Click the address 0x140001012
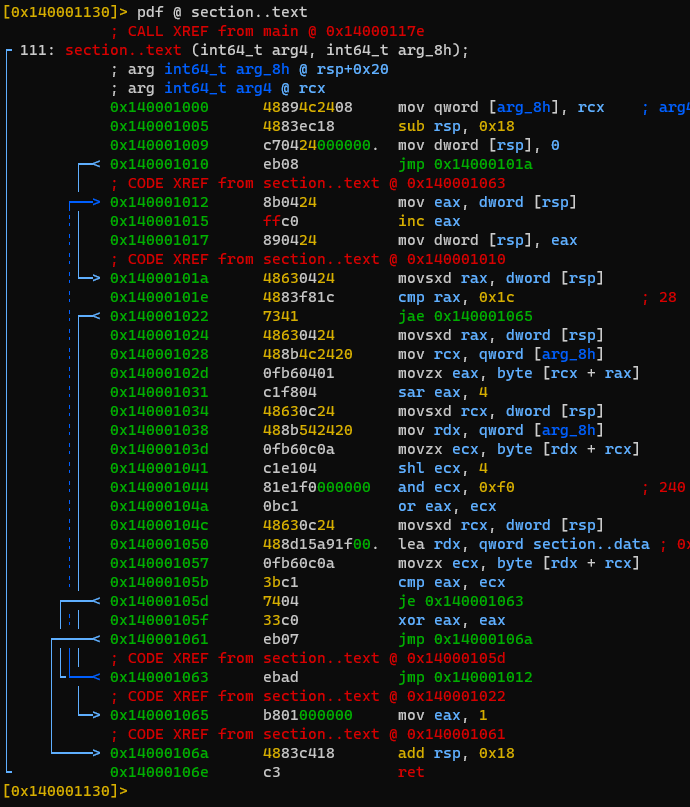Viewport: 690px width, 807px height. click(160, 202)
